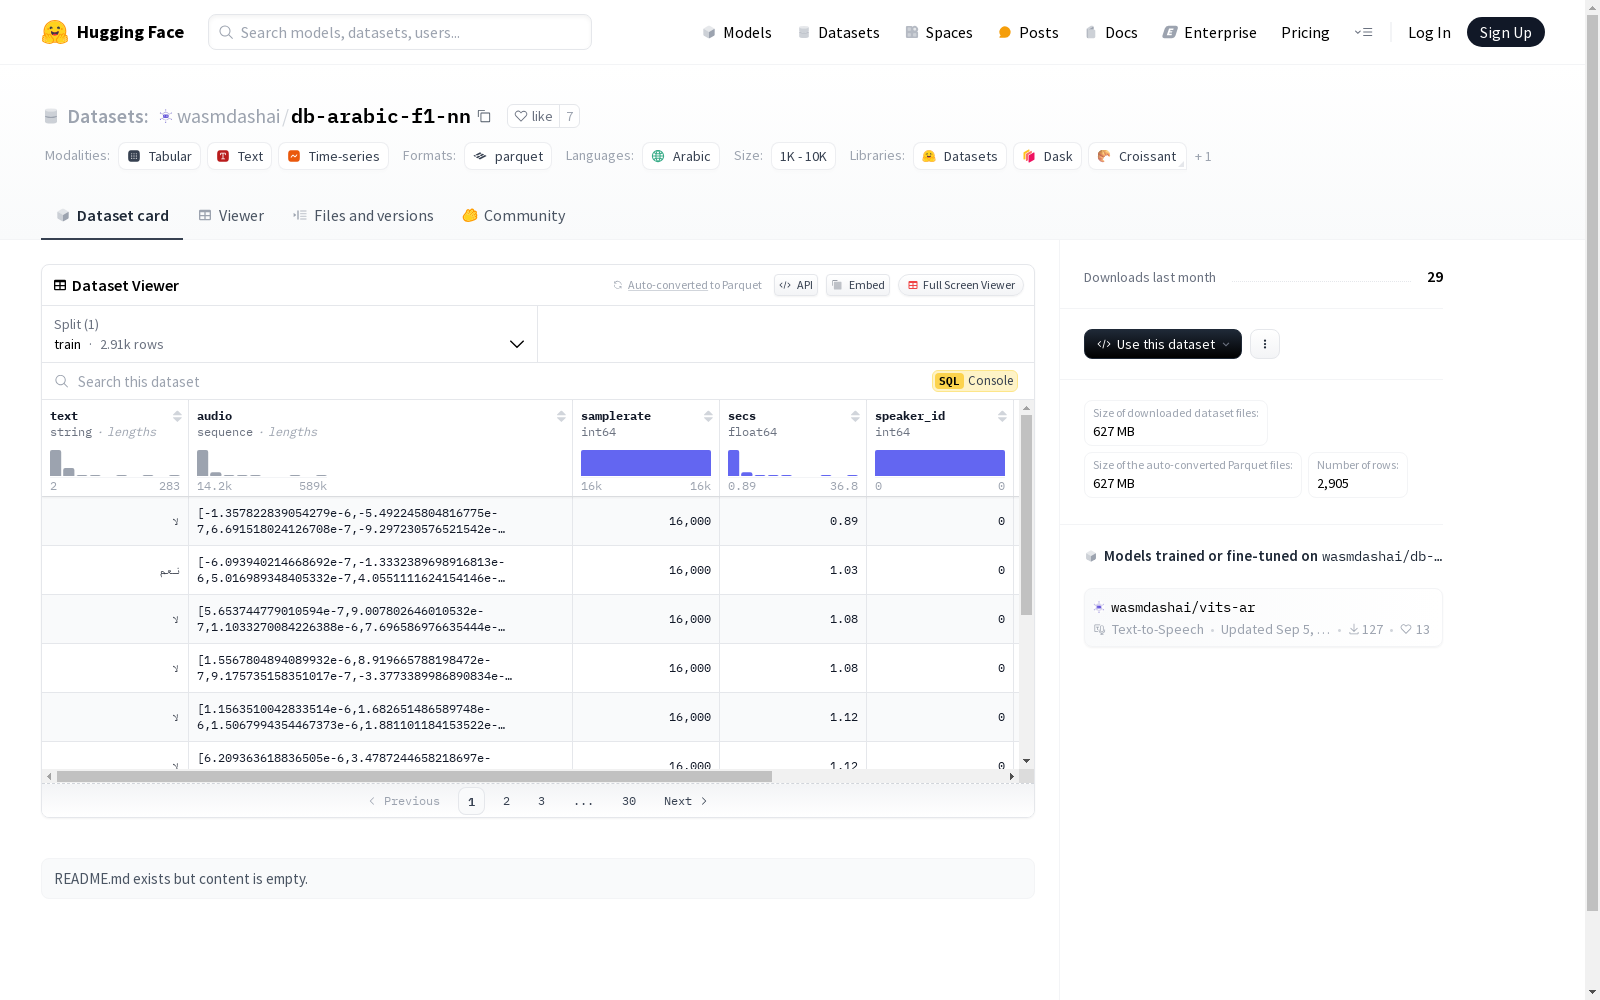Click the Sign Up button
The width and height of the screenshot is (1600, 1000).
pos(1506,32)
